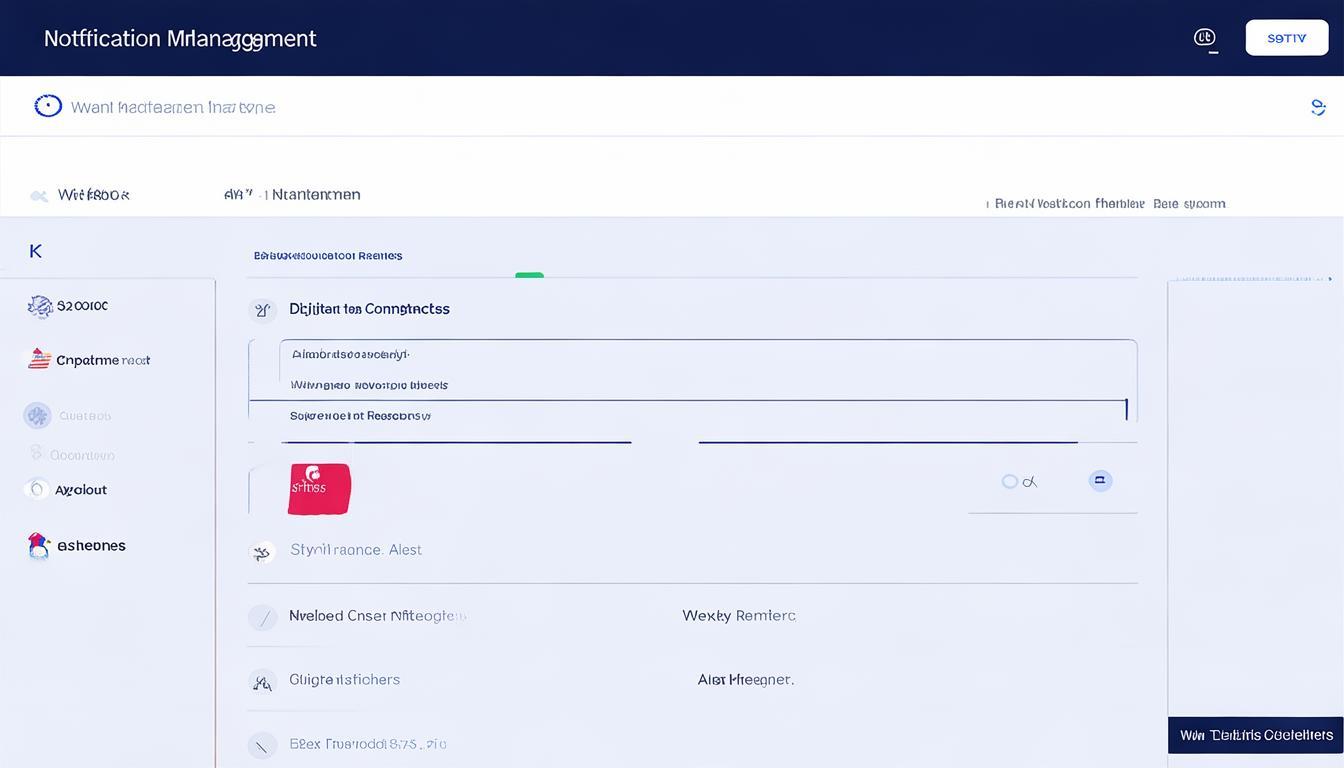Click the striped flag icon beside Cnpatrme
The height and width of the screenshot is (768, 1344).
pos(39,360)
